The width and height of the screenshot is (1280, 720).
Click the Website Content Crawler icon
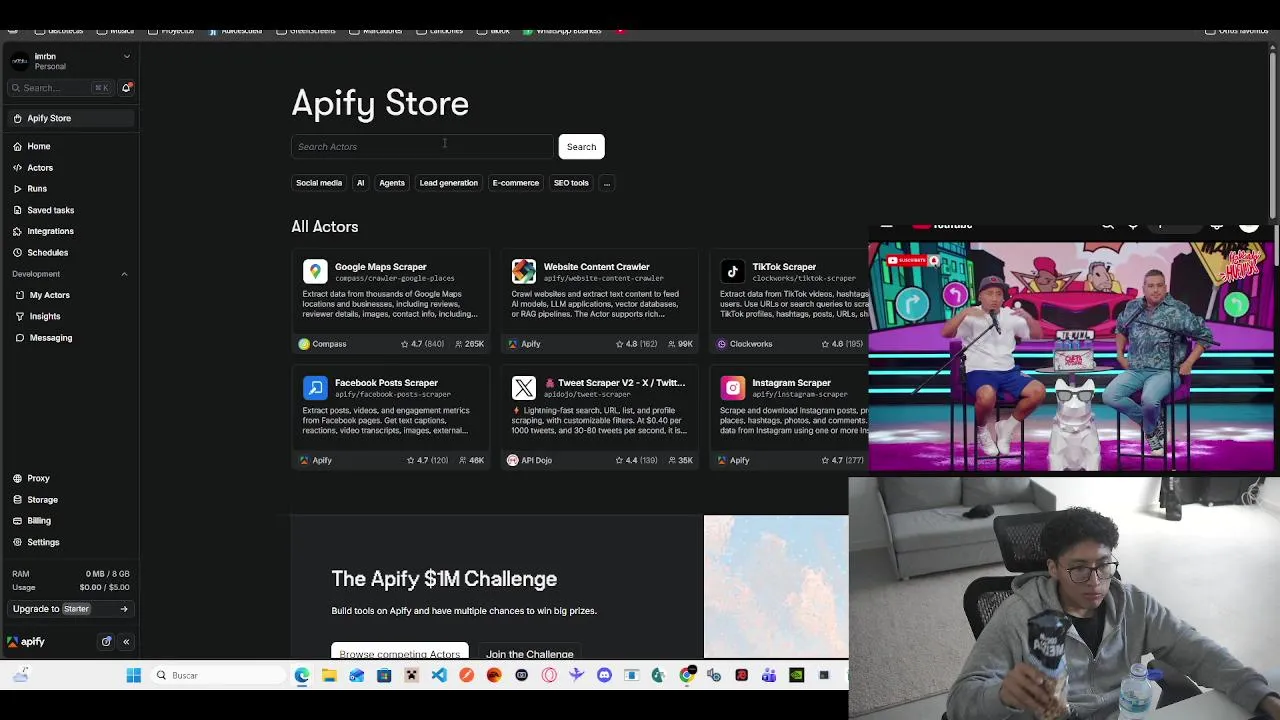(x=524, y=271)
